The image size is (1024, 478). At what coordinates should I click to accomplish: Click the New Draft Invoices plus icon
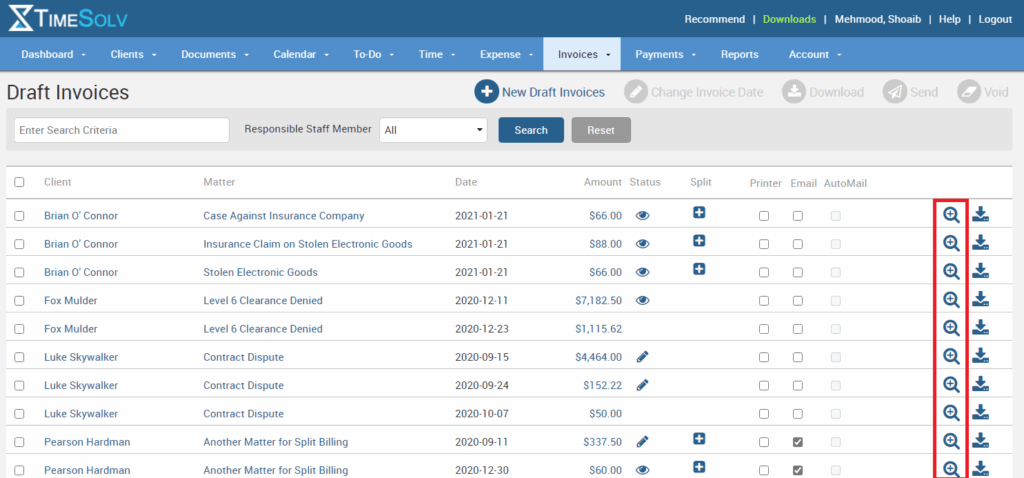tap(487, 92)
